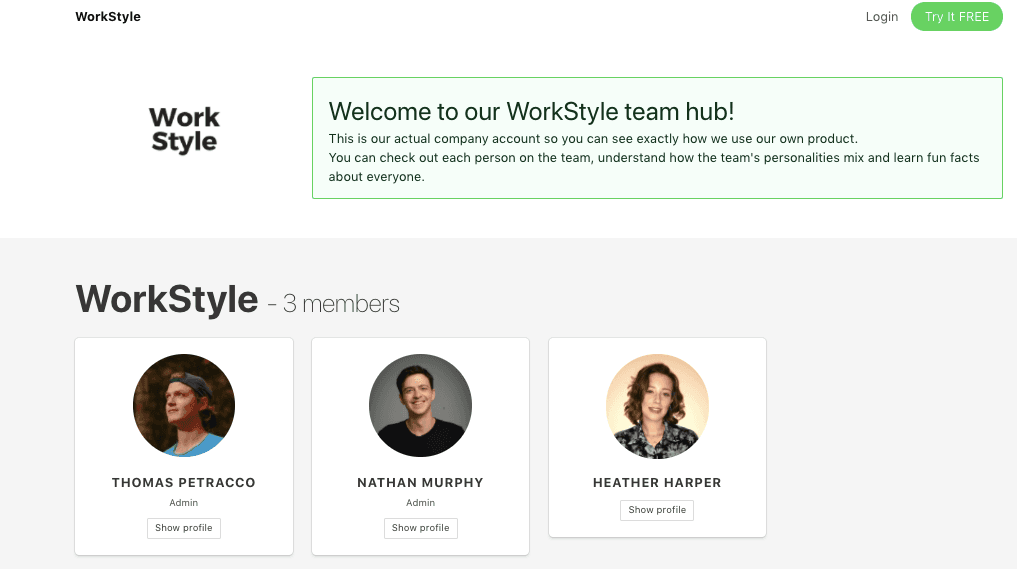Show profile for Thomas Petracco
1017x569 pixels.
point(184,527)
